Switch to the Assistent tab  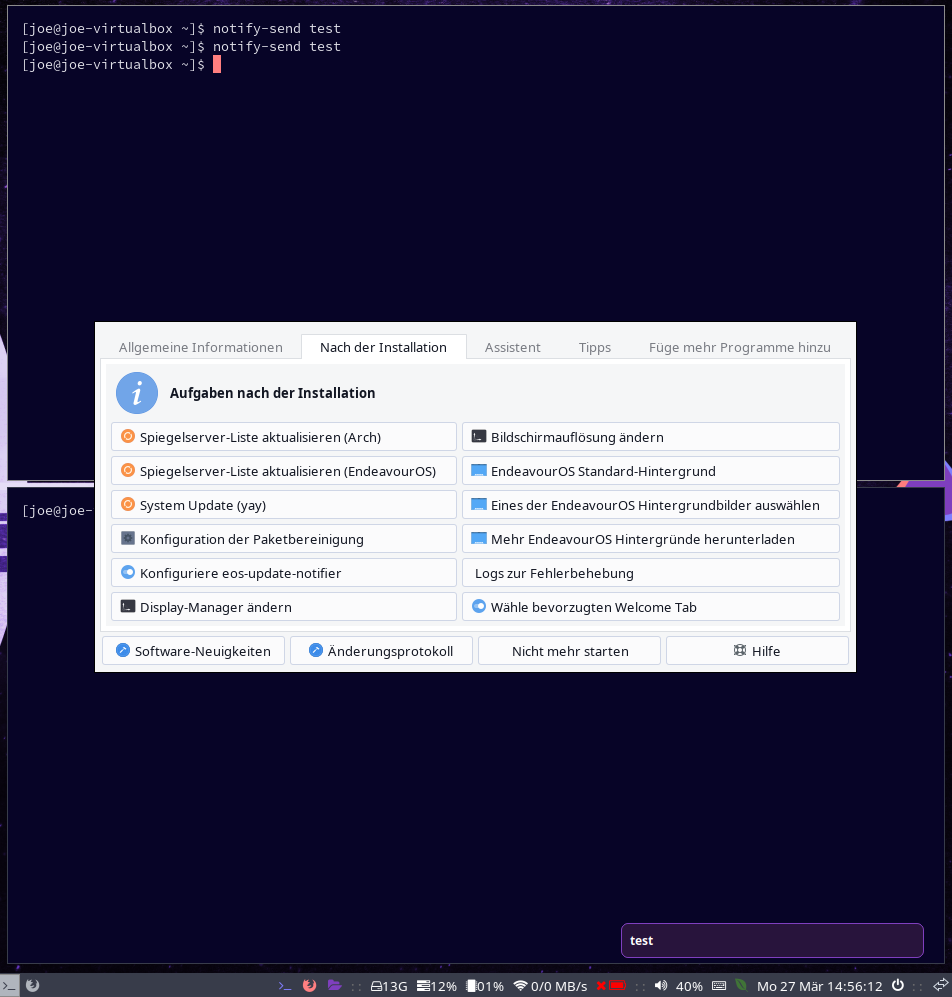[512, 347]
